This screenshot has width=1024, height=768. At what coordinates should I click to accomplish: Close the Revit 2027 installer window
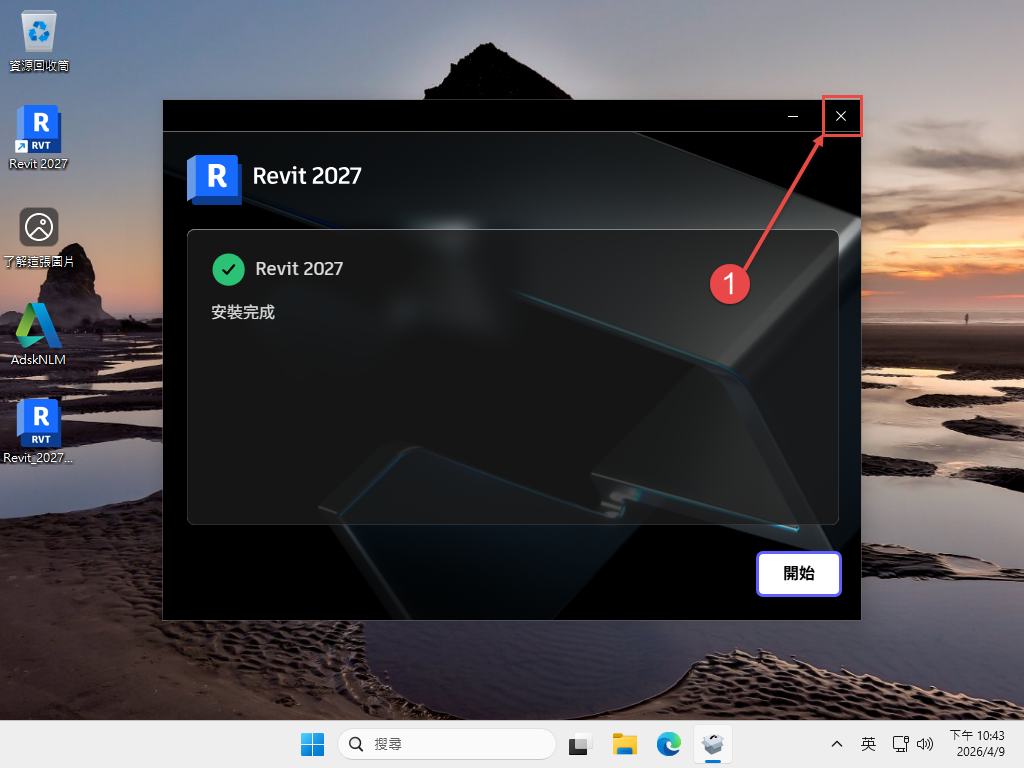tap(841, 116)
